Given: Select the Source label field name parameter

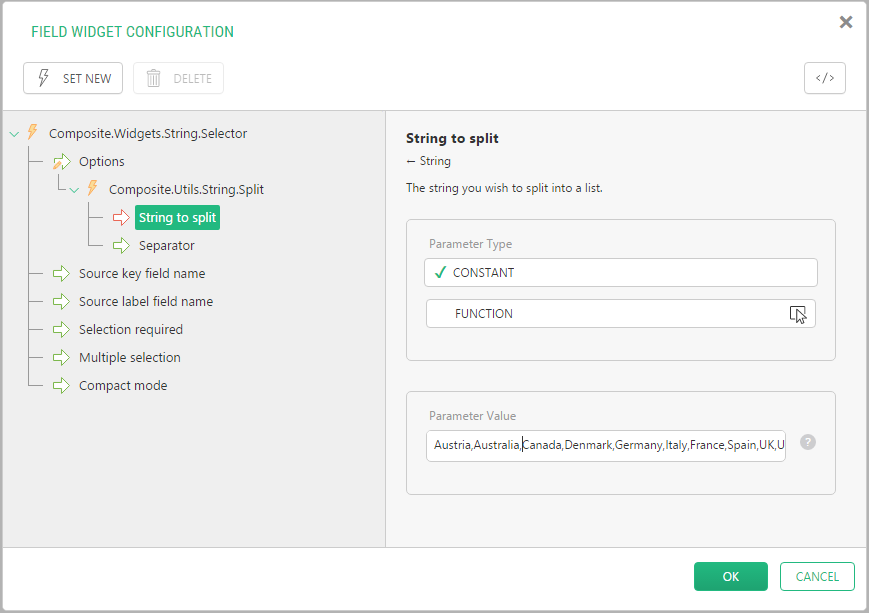Looking at the screenshot, I should point(145,301).
